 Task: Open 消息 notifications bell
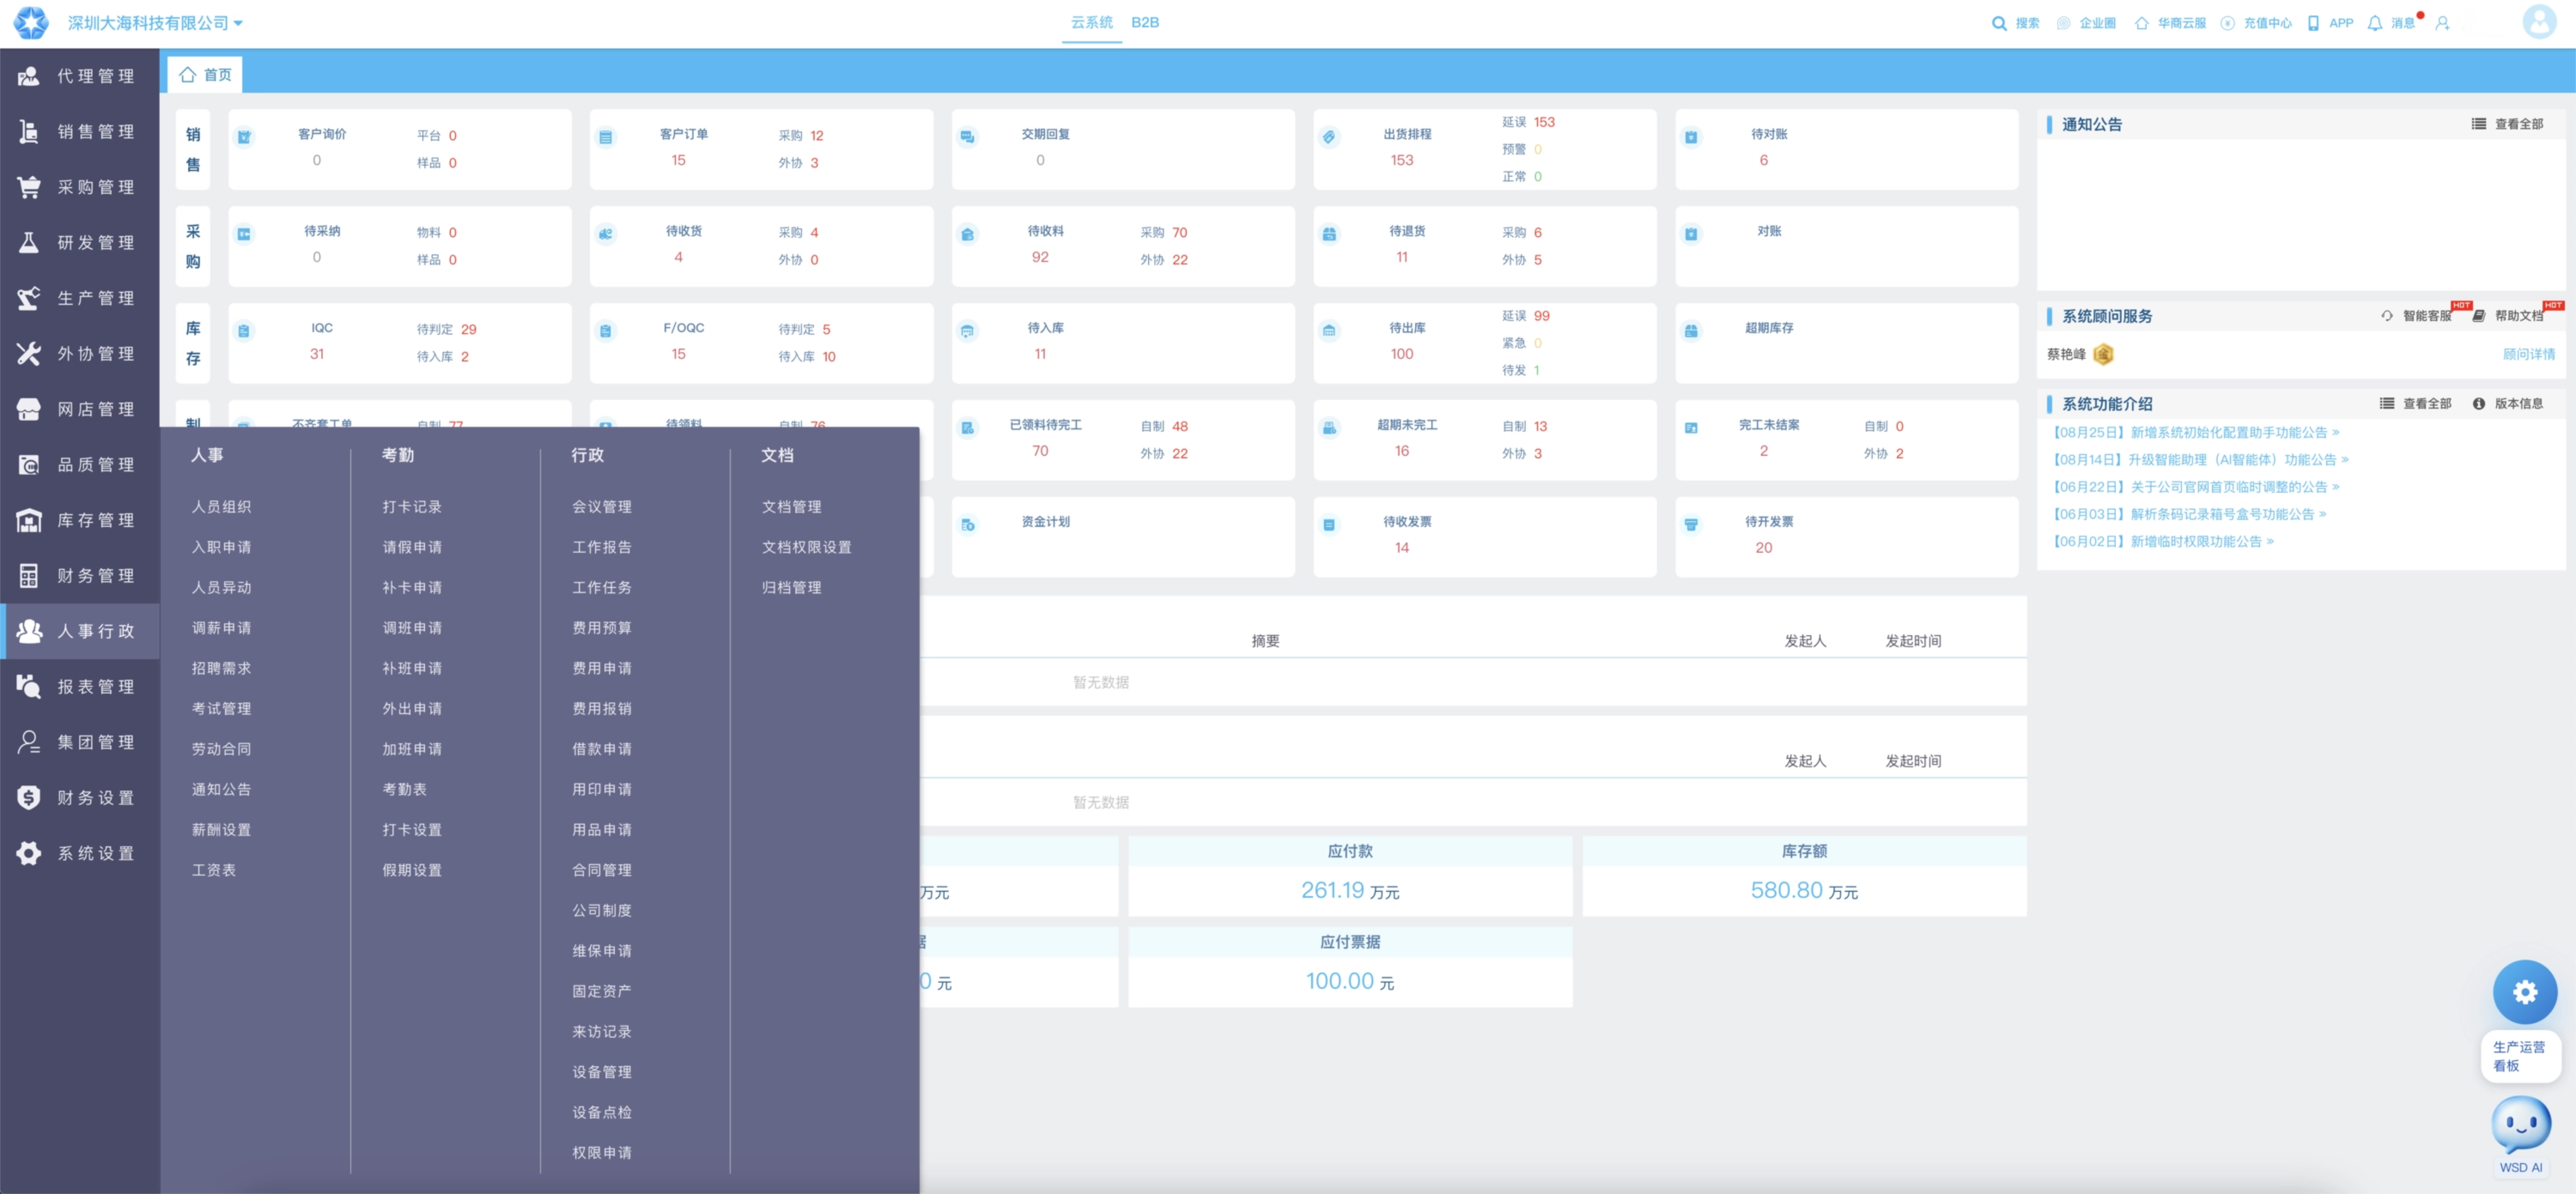(2375, 23)
